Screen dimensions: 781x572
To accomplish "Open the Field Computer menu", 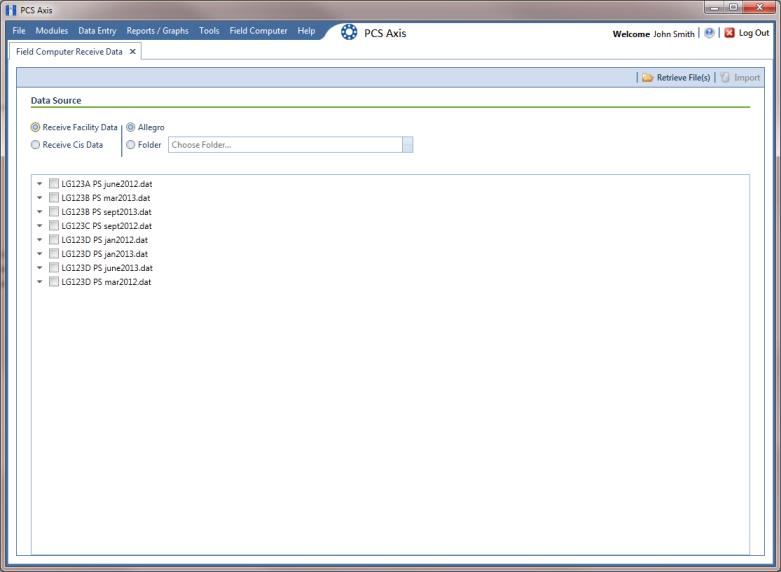I will pyautogui.click(x=259, y=31).
